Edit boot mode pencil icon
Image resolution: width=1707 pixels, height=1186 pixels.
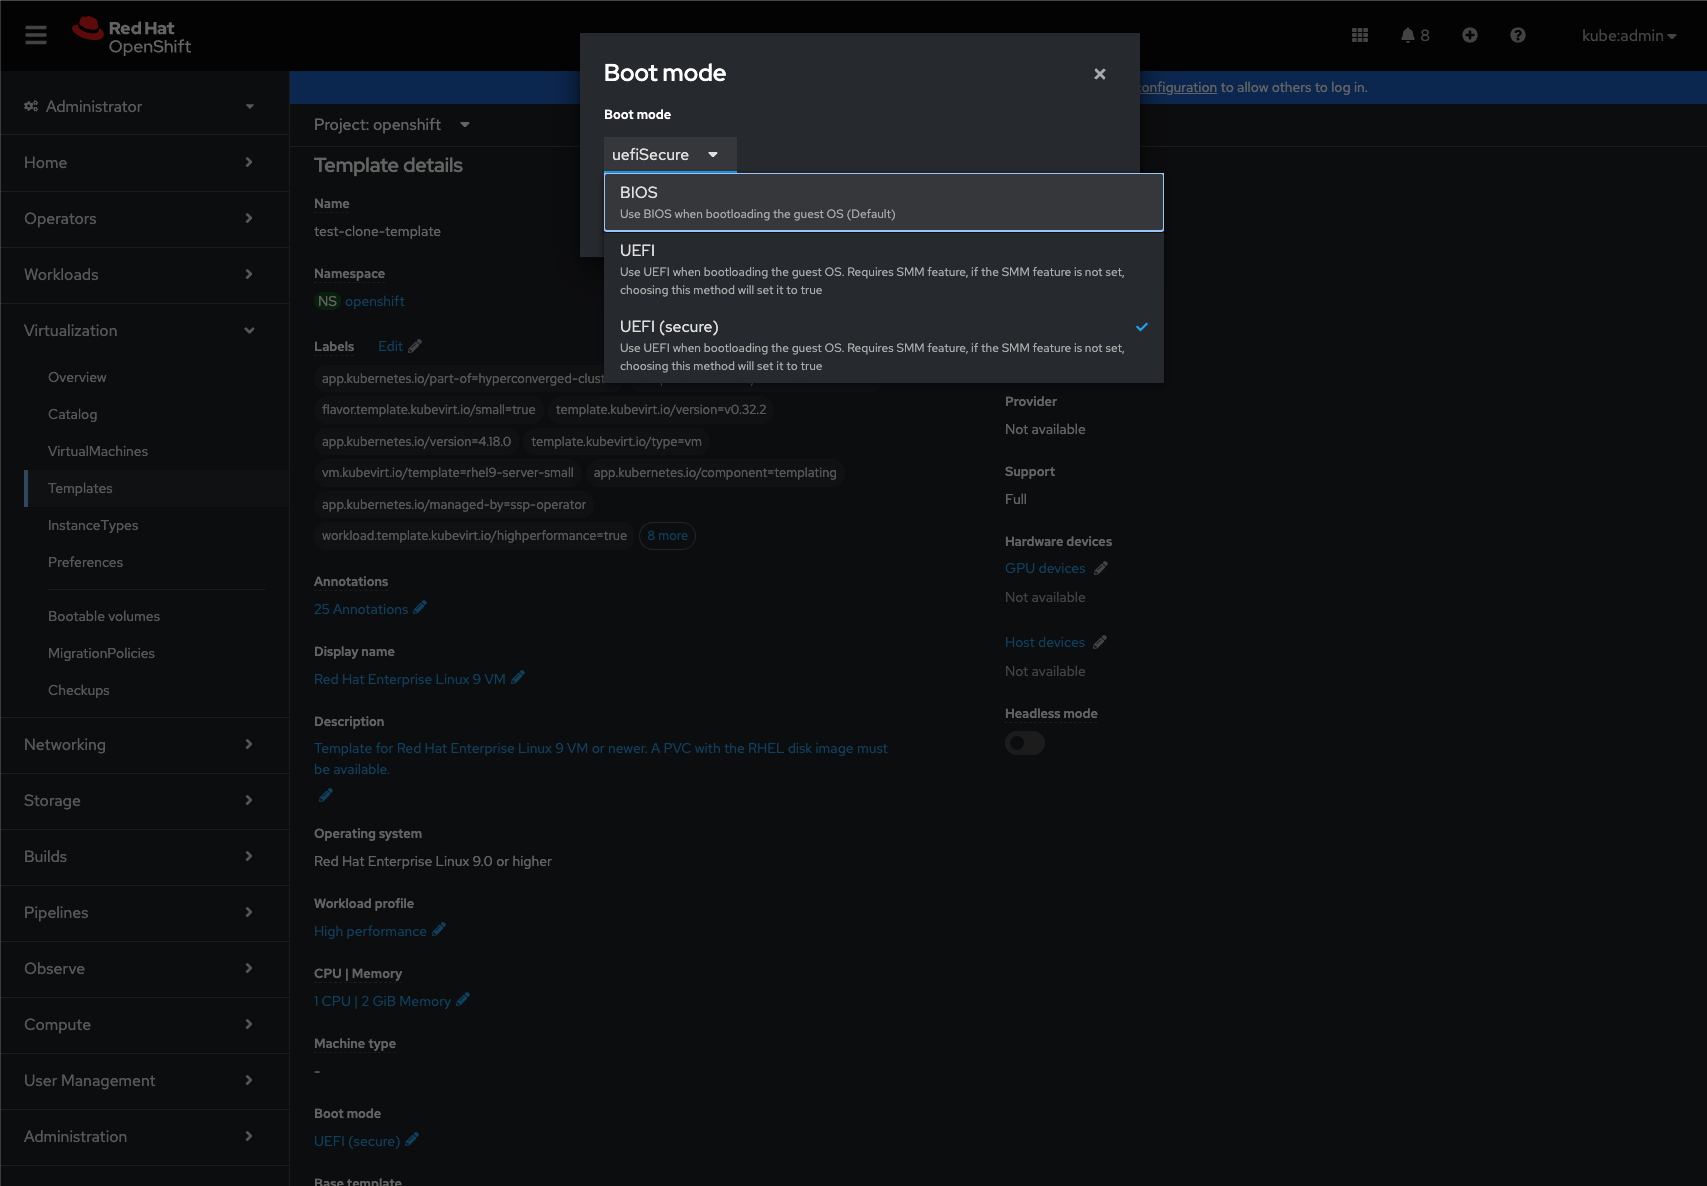[x=412, y=1140]
